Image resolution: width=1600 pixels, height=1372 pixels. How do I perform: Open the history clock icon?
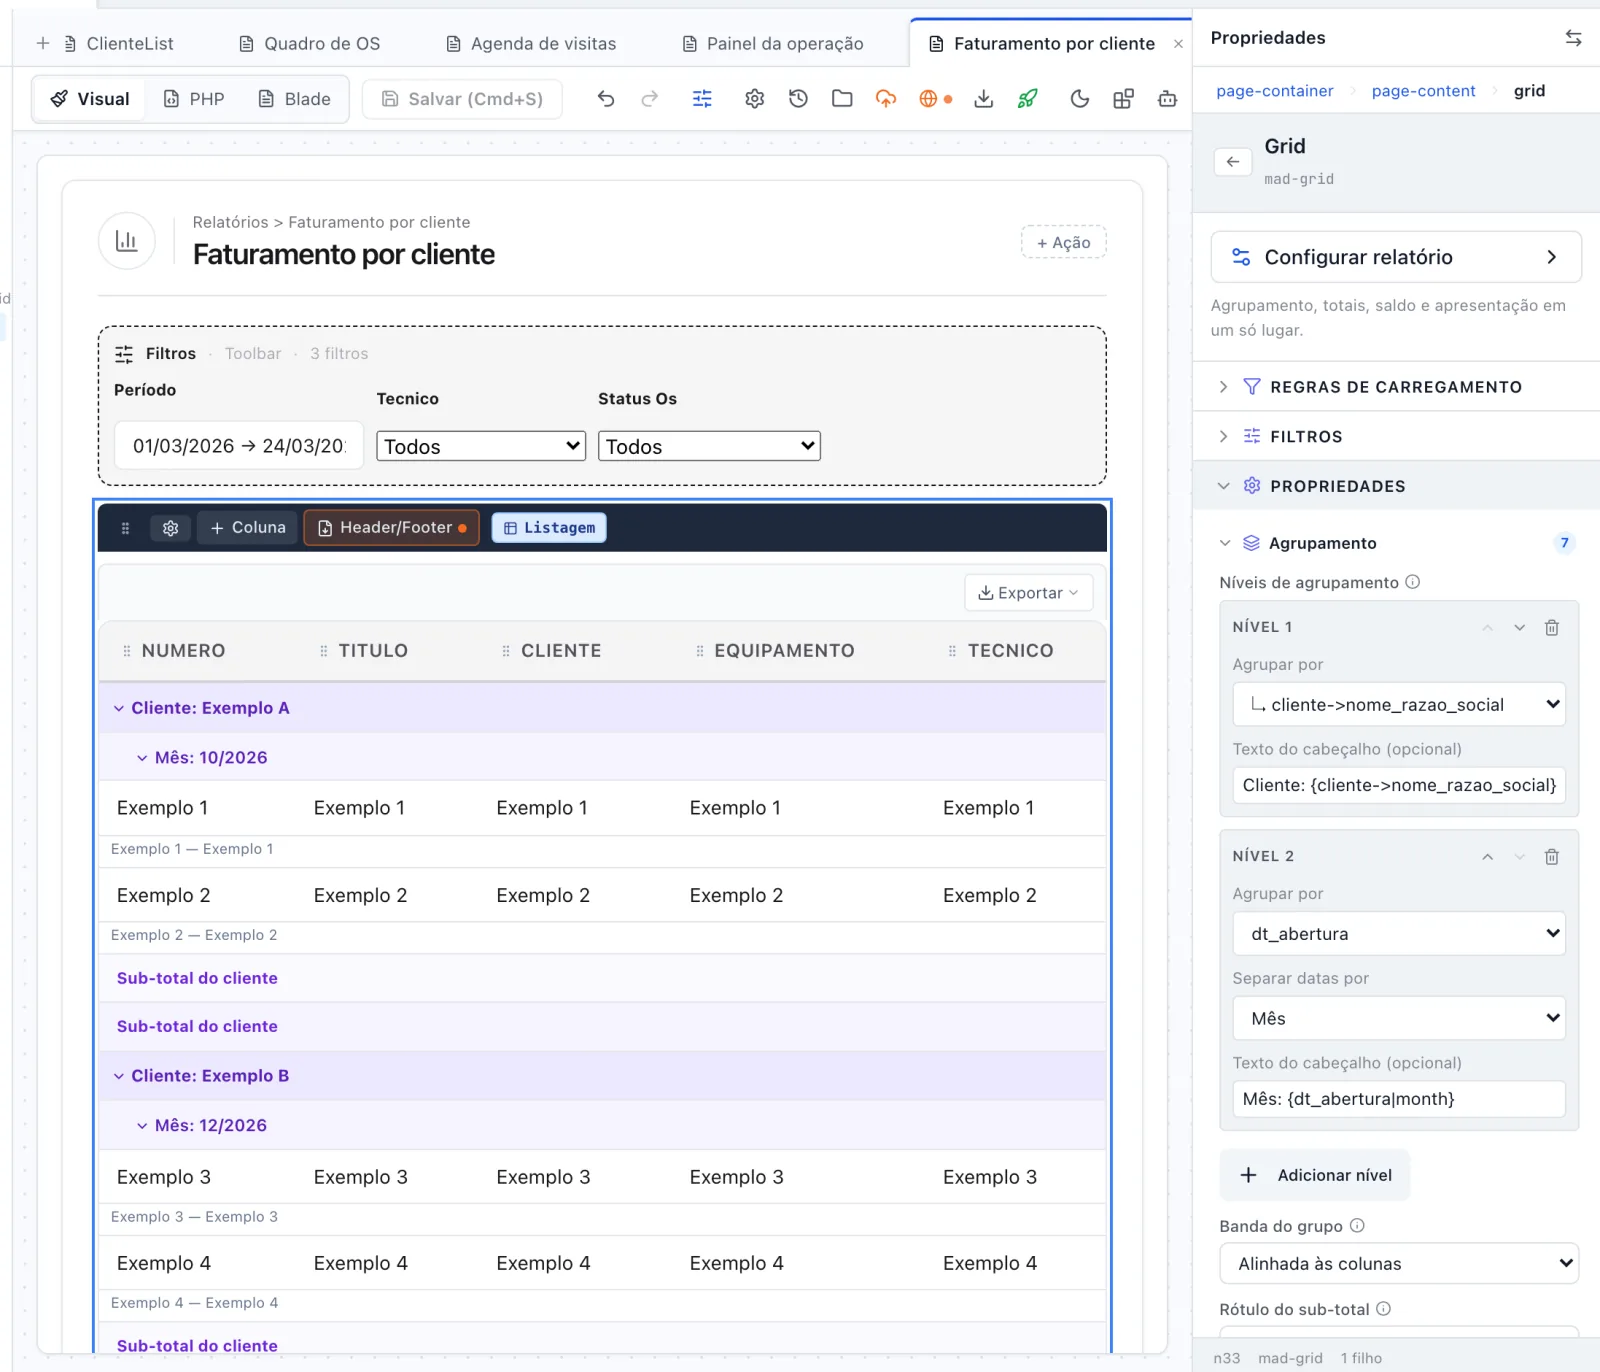point(798,98)
